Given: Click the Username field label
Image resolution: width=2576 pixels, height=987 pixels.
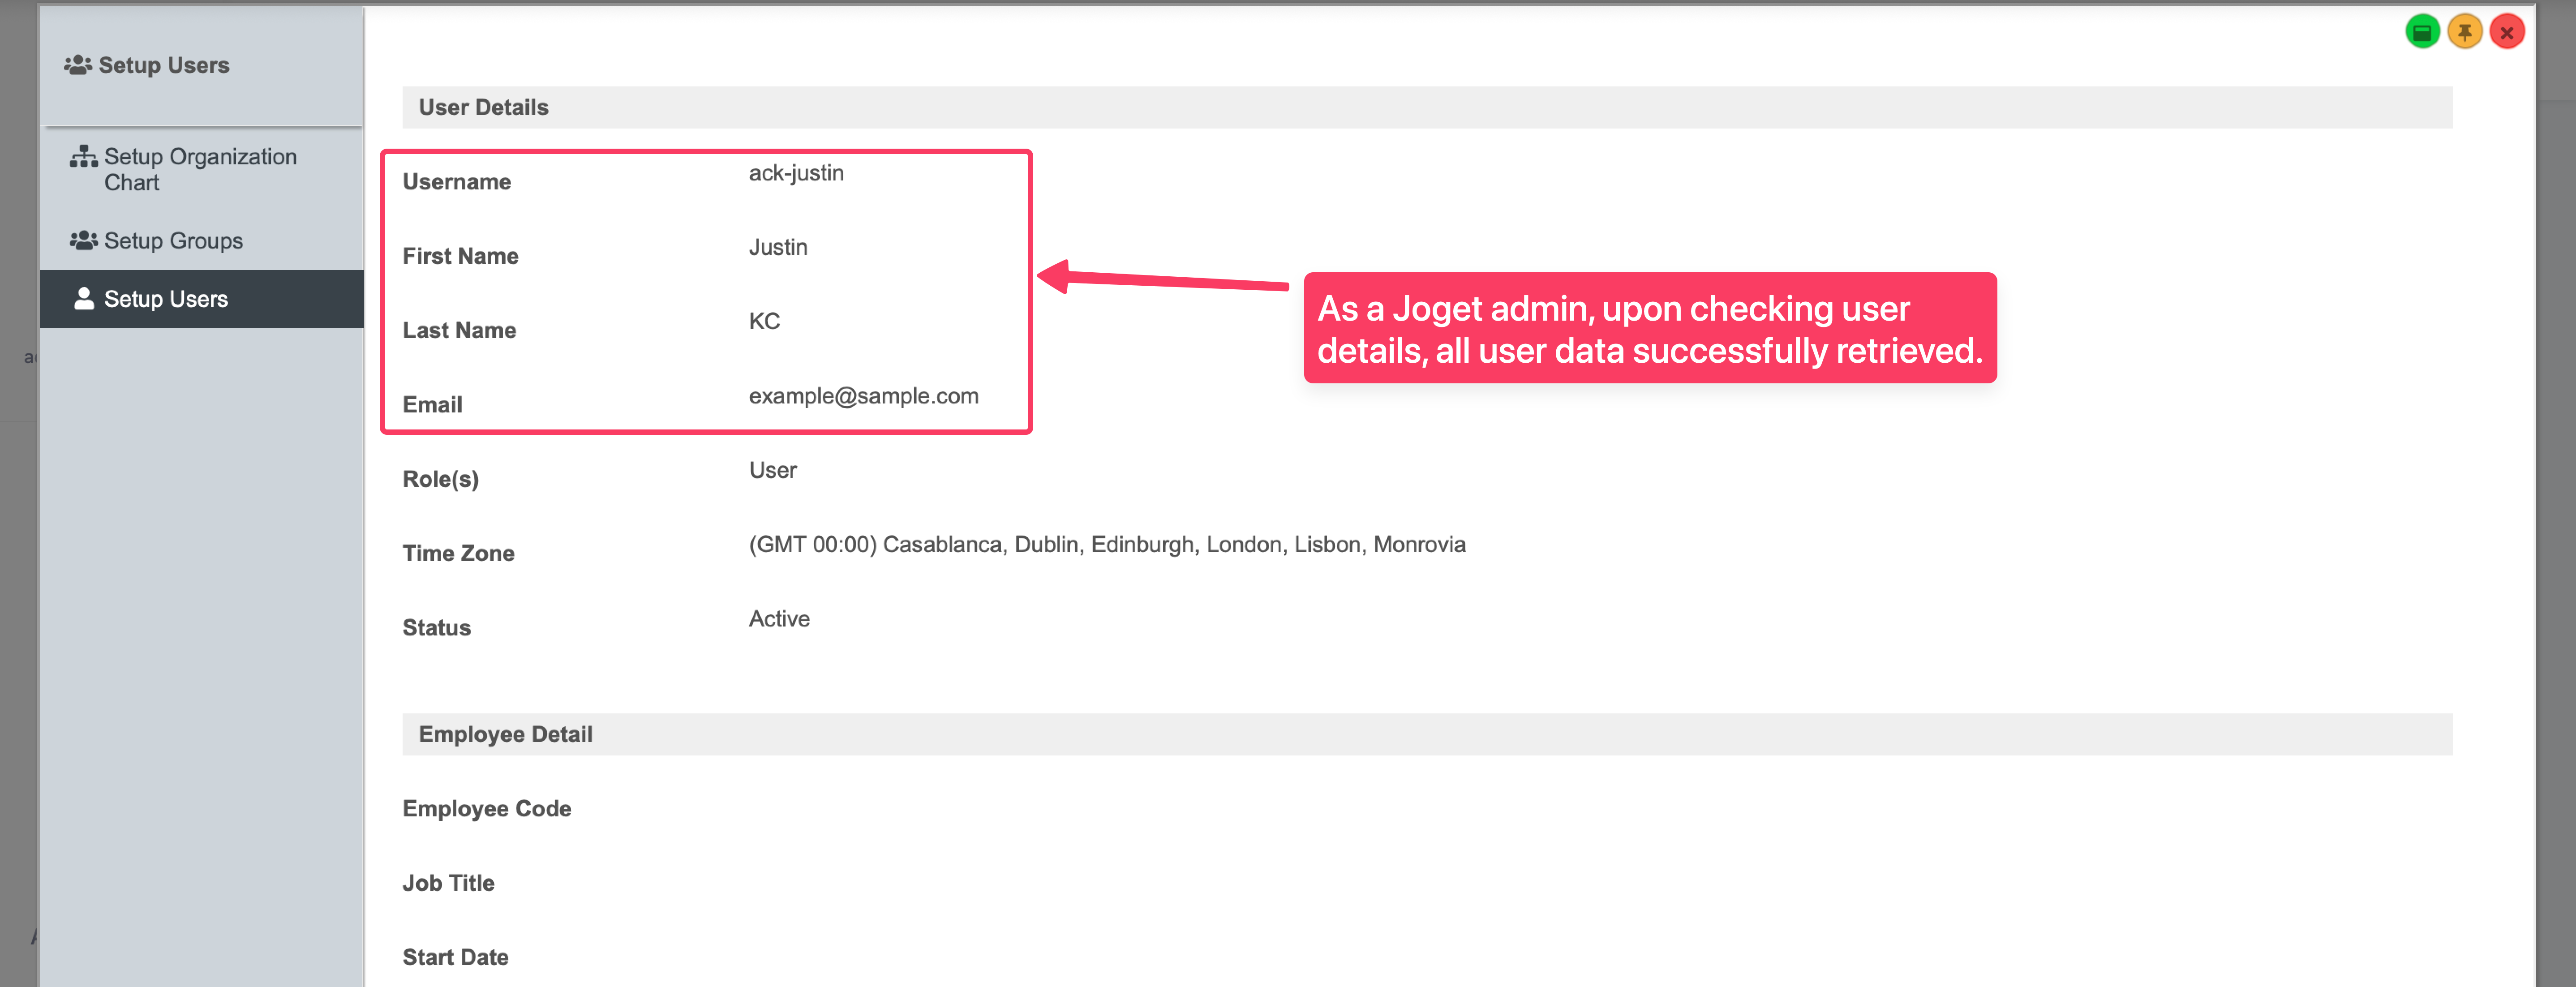Looking at the screenshot, I should [457, 182].
